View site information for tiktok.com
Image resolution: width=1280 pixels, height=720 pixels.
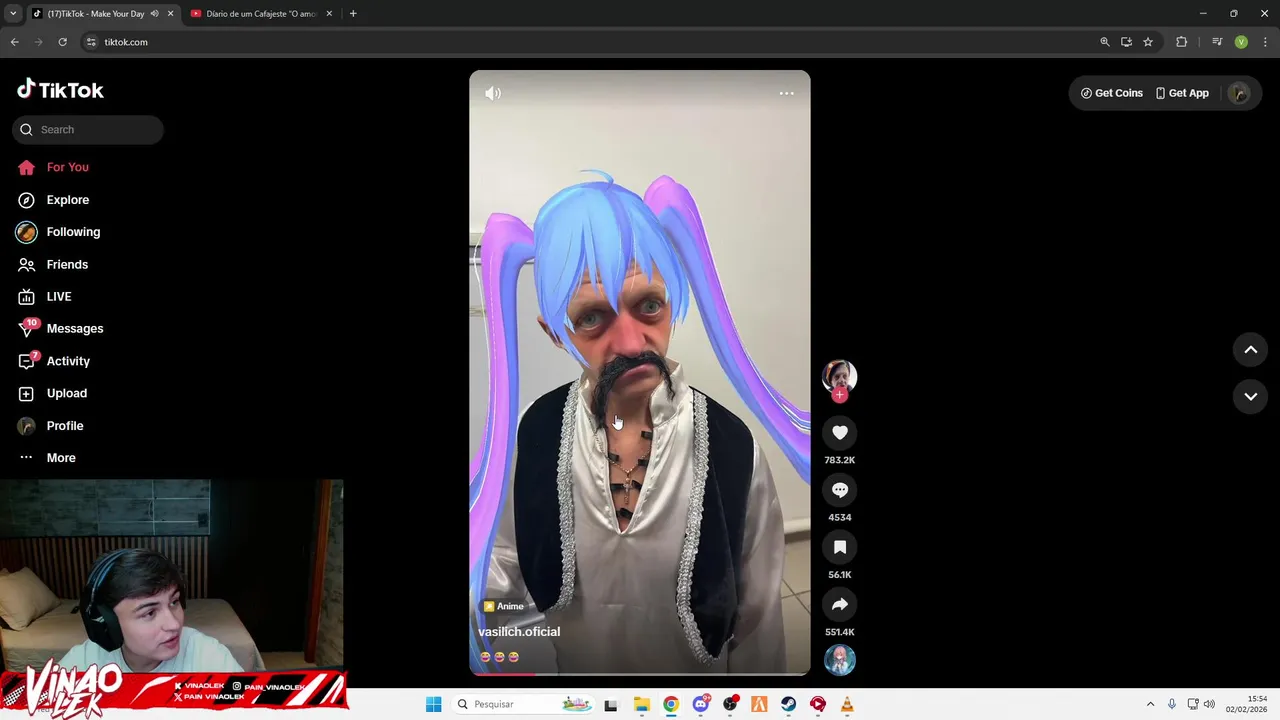pos(91,42)
